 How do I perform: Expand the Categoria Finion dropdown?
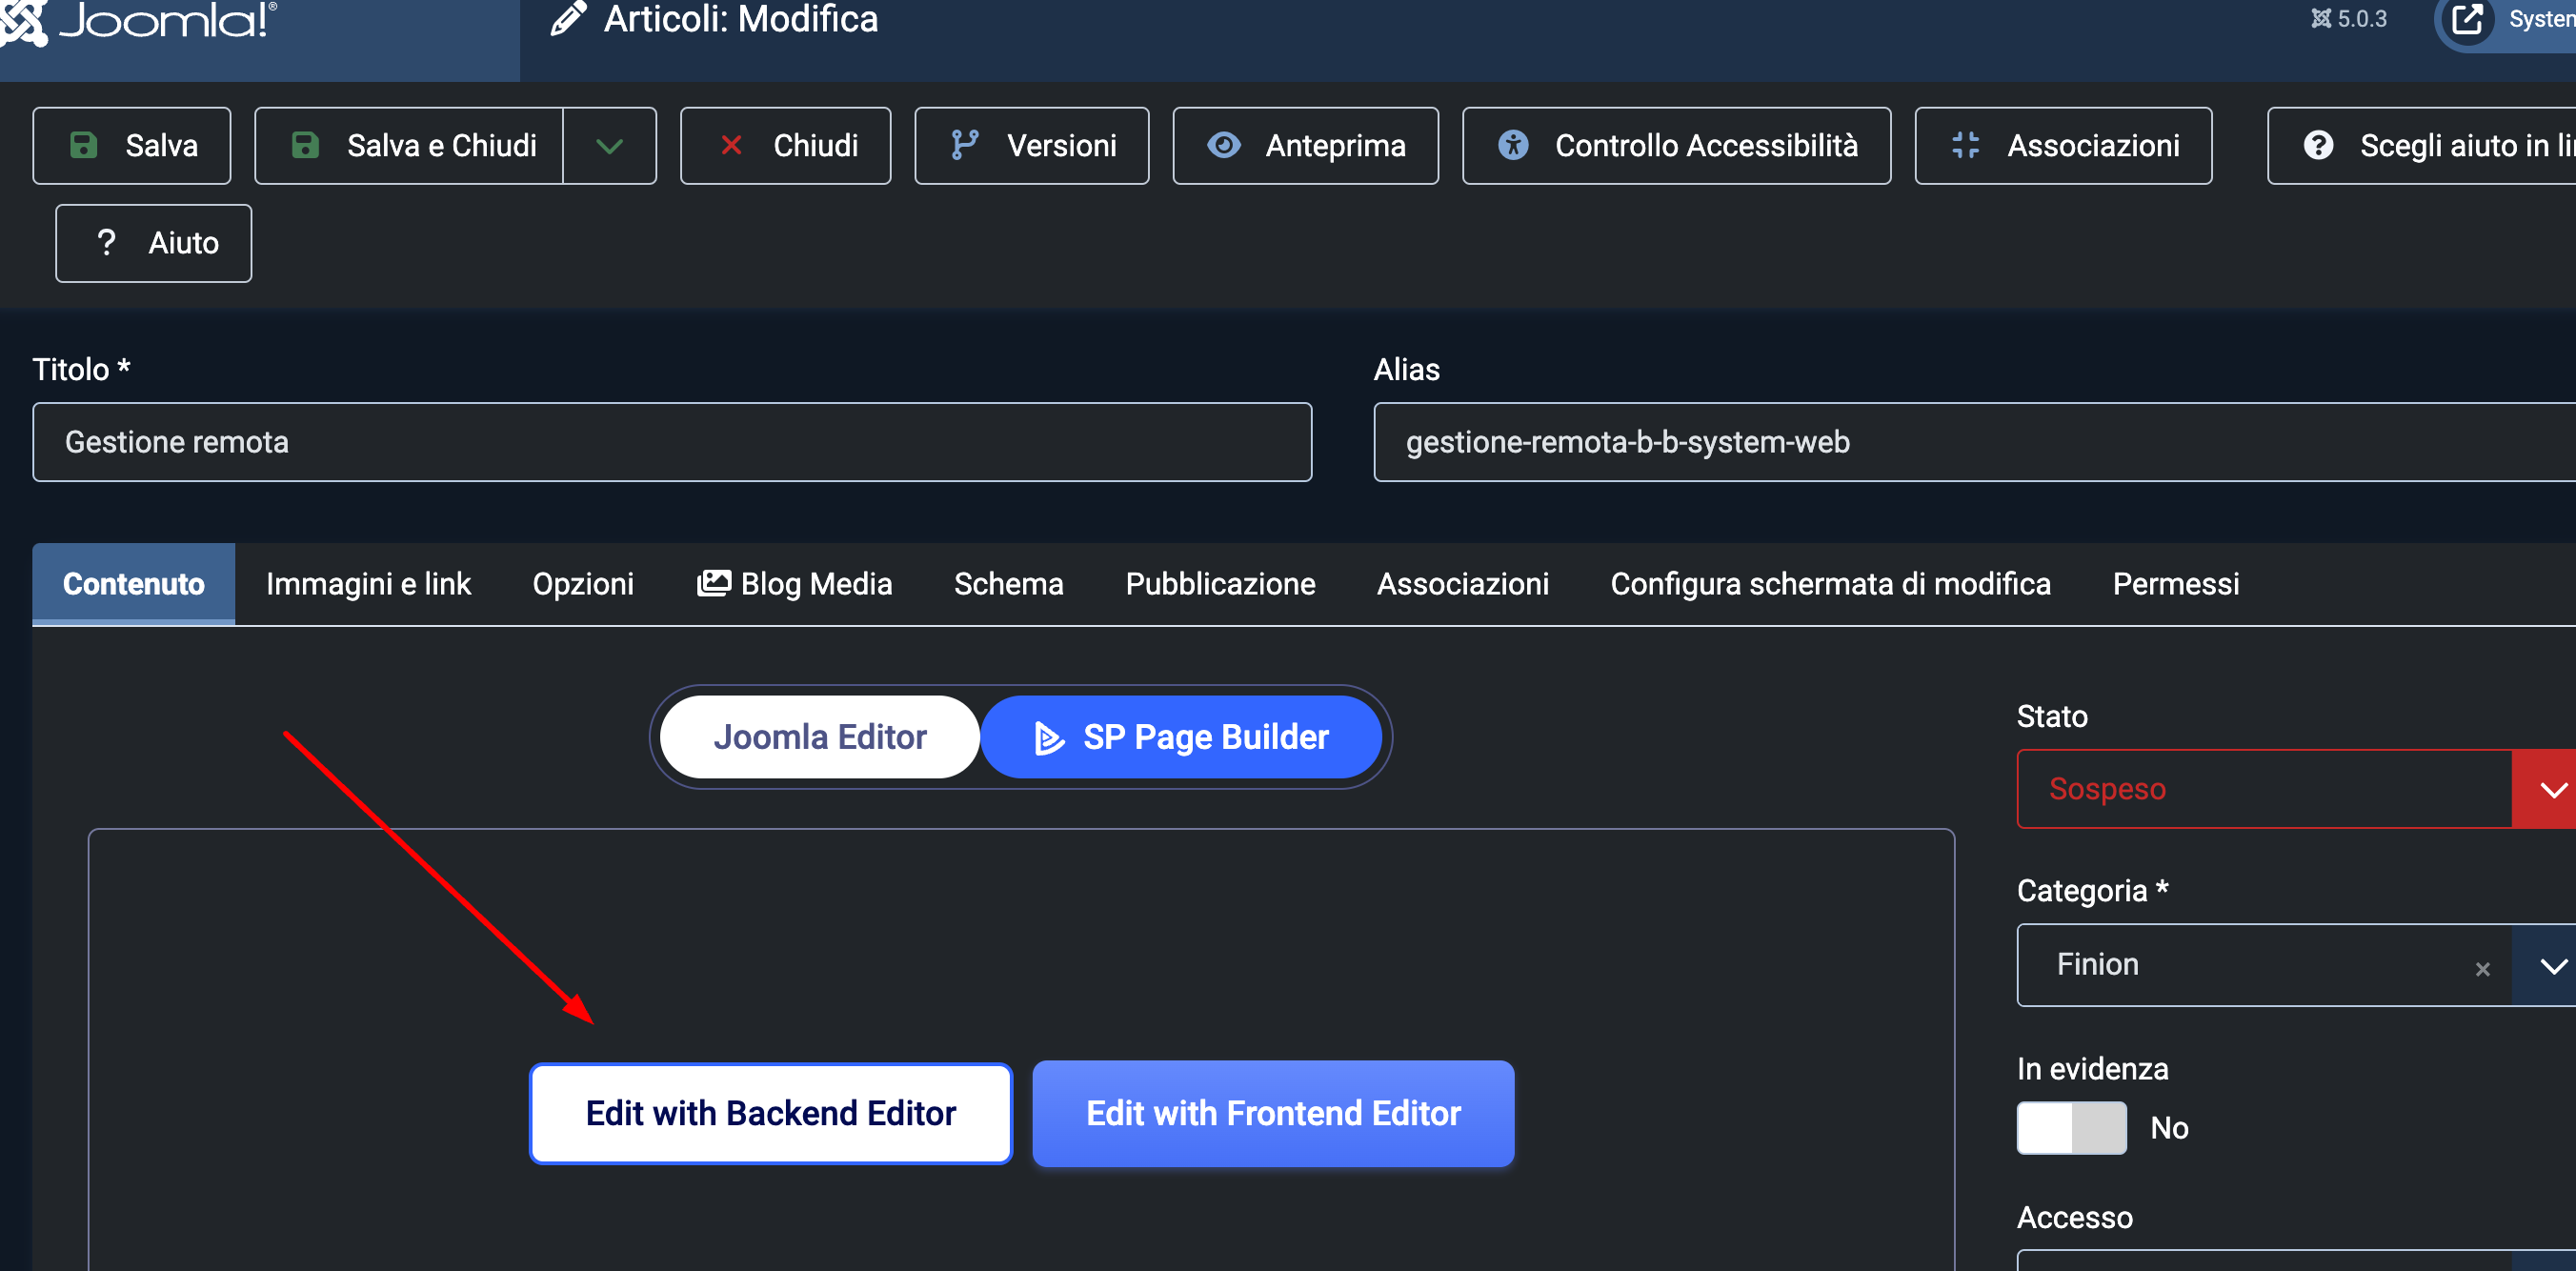point(2552,965)
